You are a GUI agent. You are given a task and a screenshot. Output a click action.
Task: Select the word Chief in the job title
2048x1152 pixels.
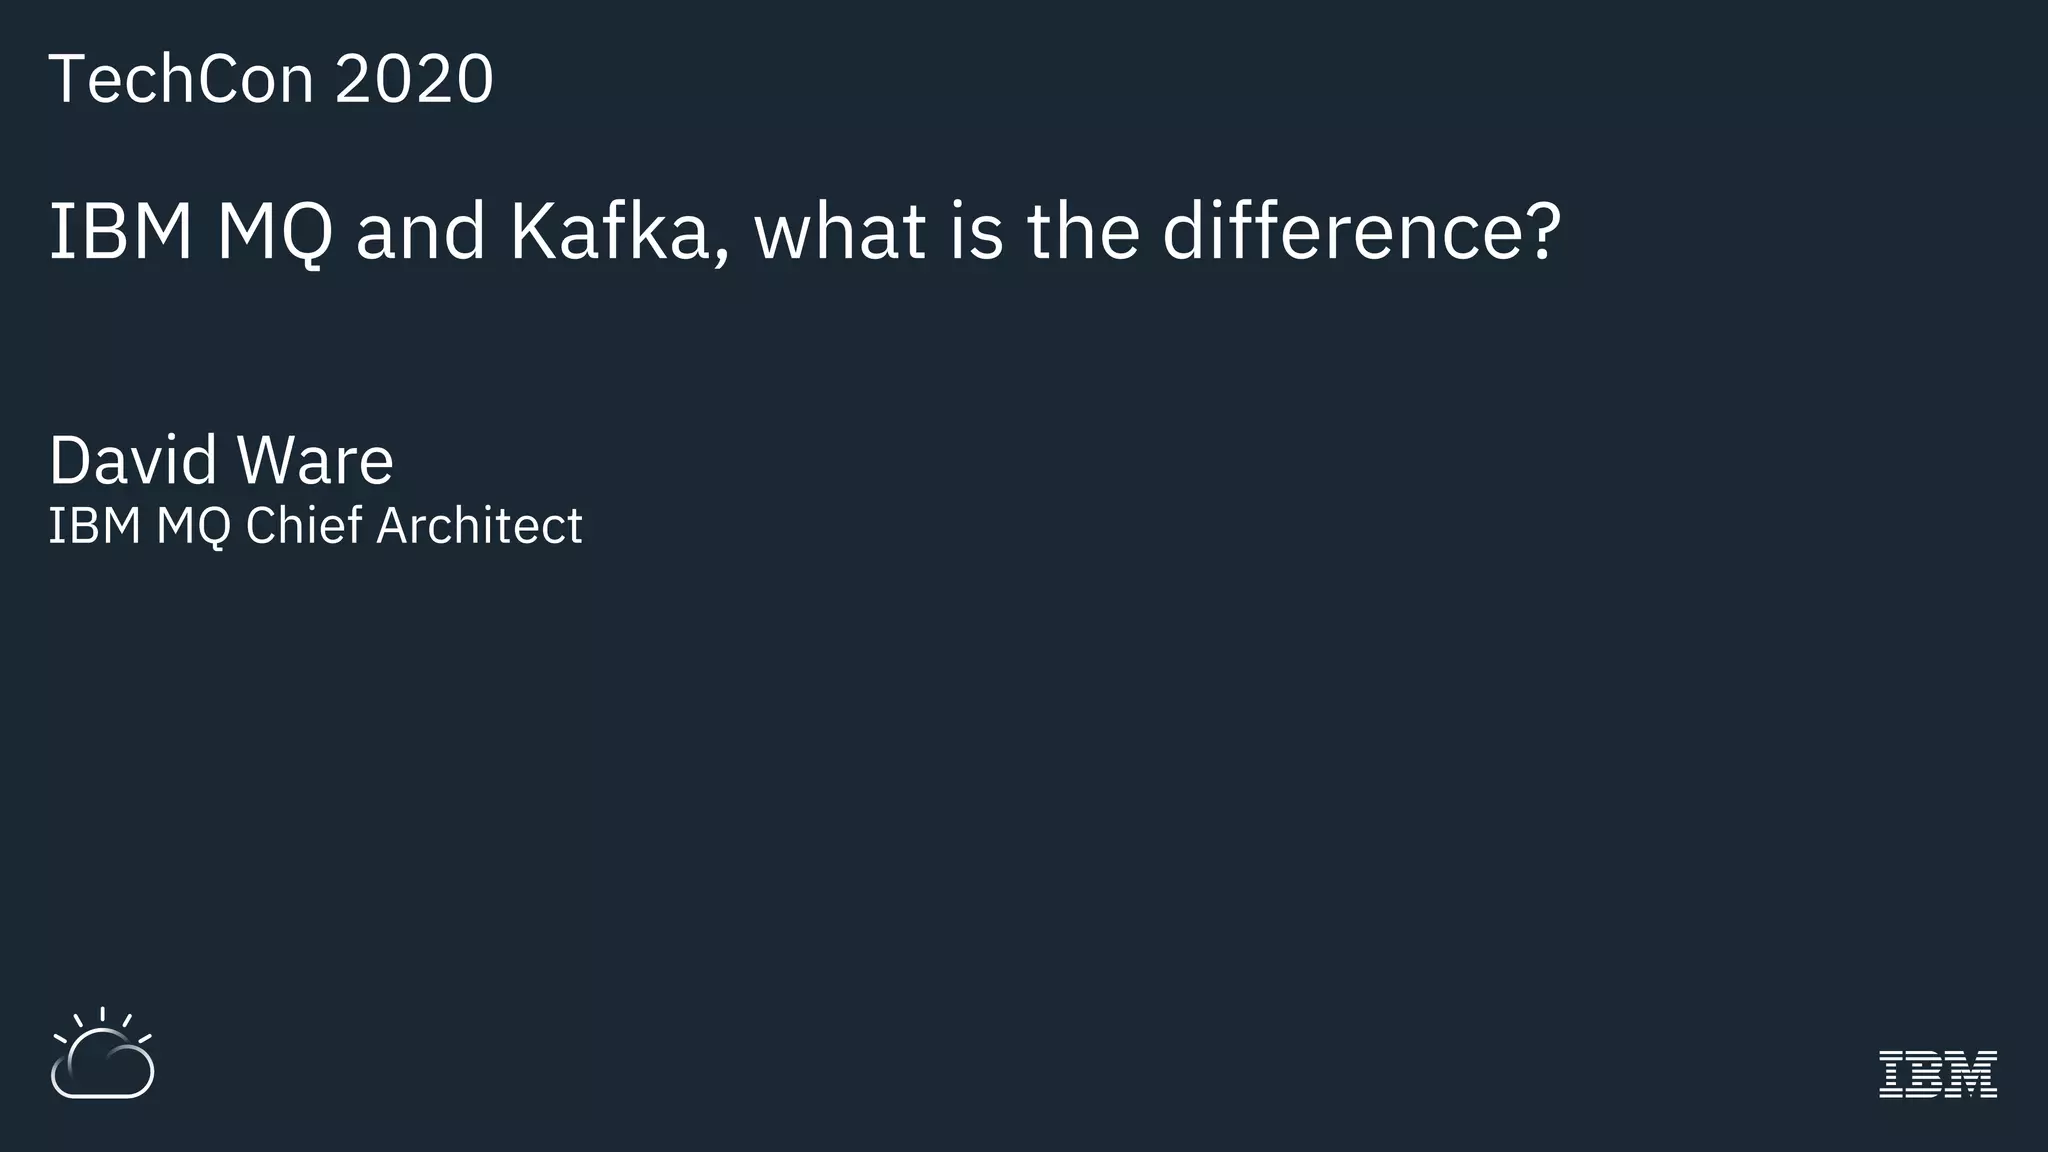(303, 526)
